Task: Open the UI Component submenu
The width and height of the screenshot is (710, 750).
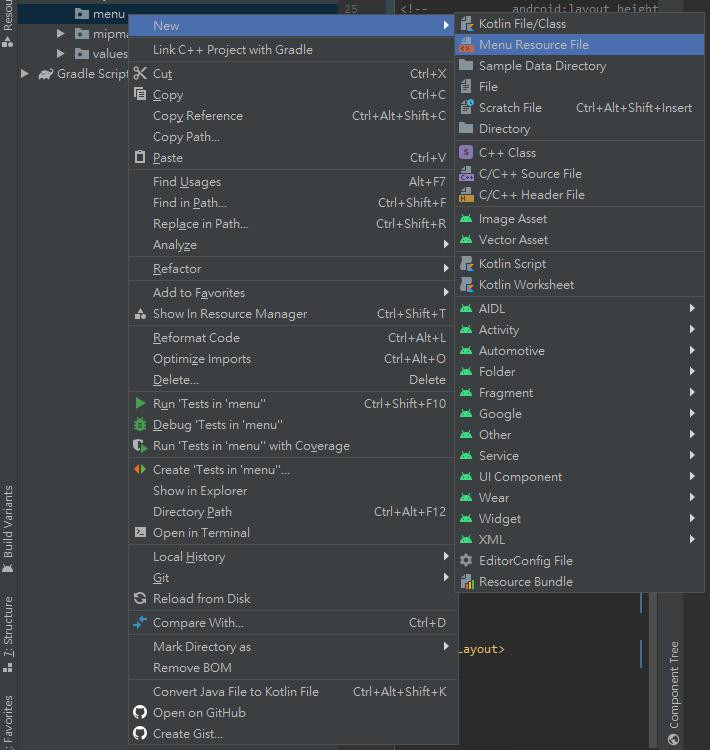Action: (579, 477)
